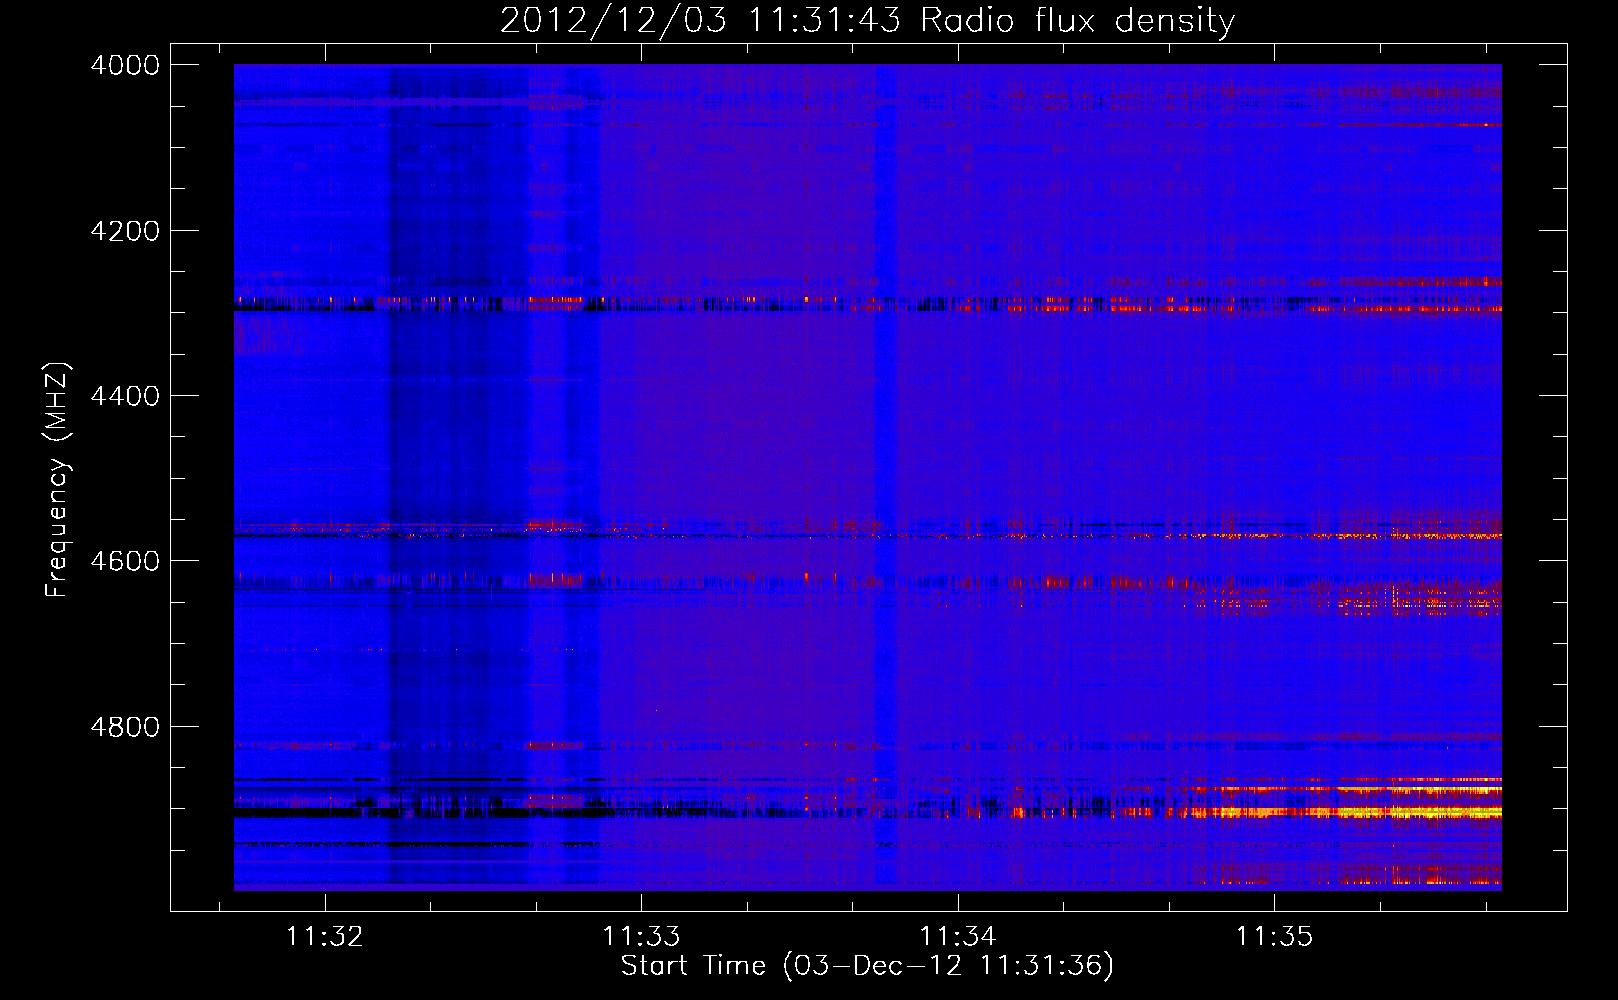Viewport: 1618px width, 1000px height.
Task: Click the 11:34 time tick label
Action: 958,937
